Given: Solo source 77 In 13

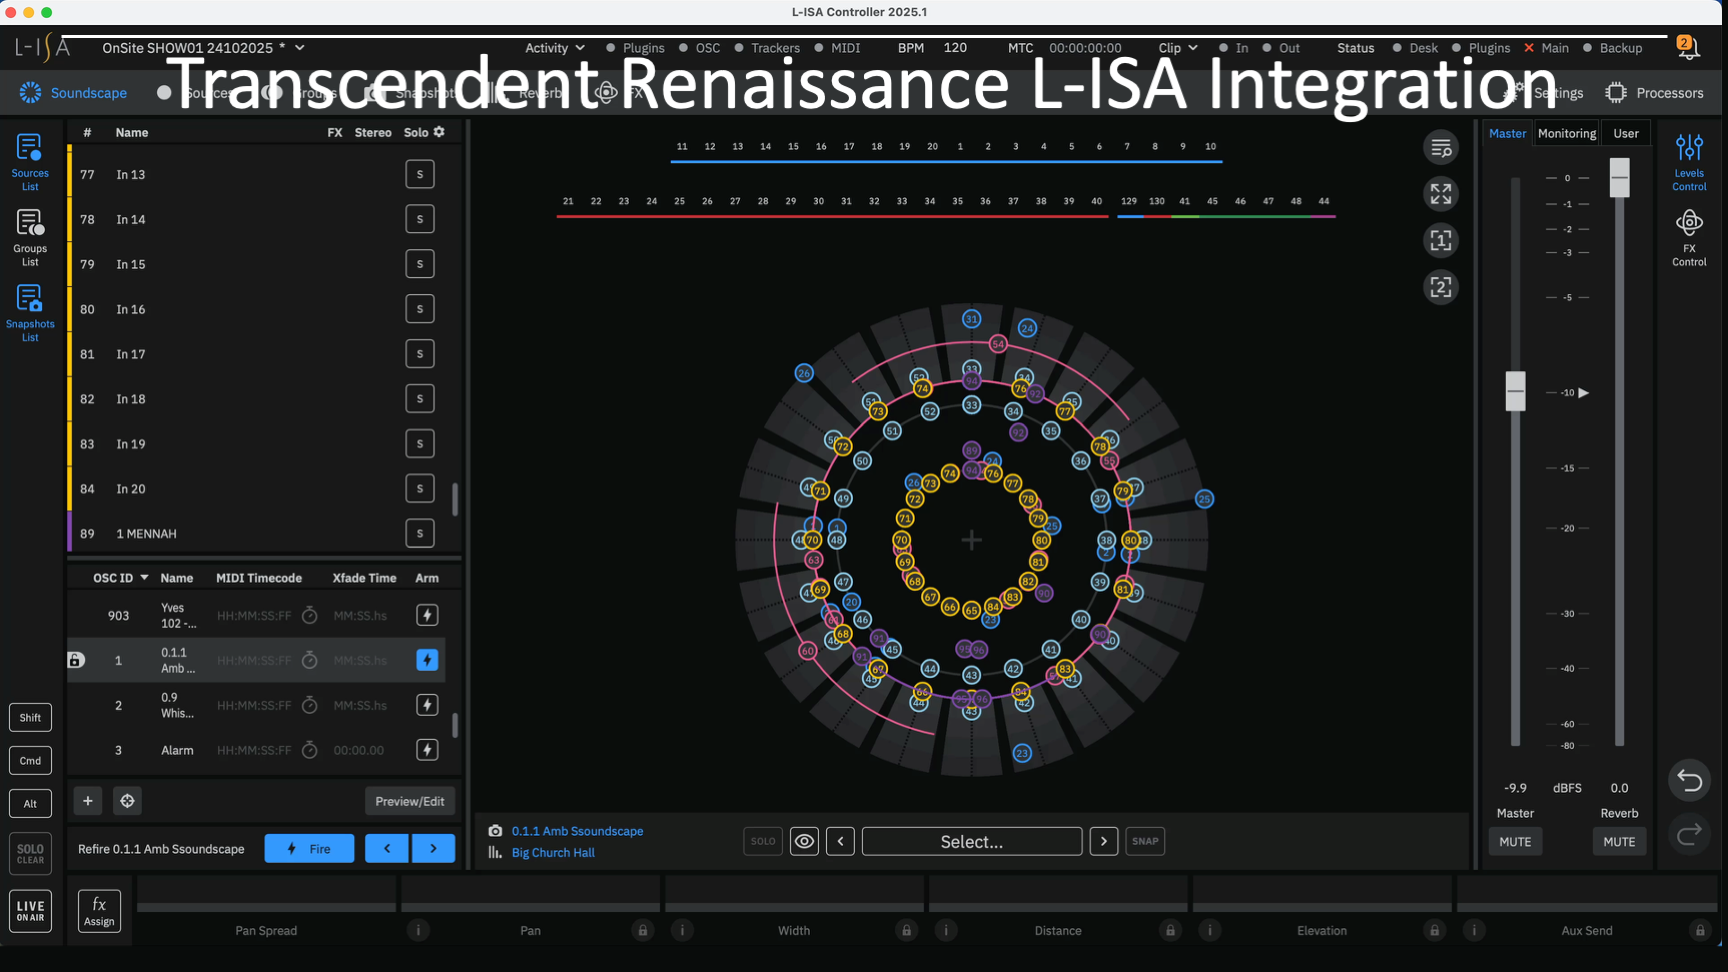Looking at the screenshot, I should click(x=420, y=174).
